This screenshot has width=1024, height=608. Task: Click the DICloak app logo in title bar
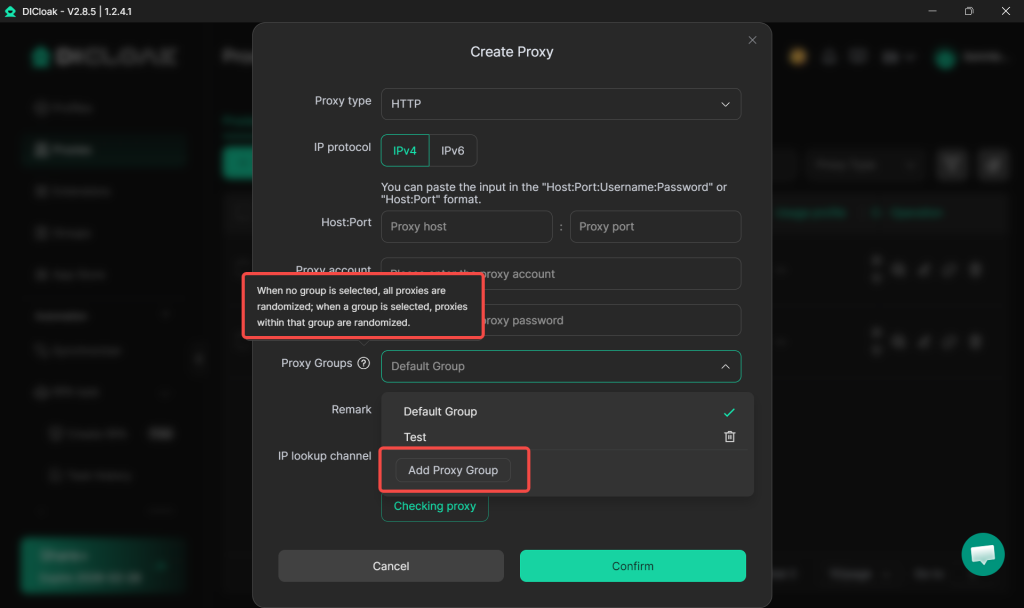tap(10, 11)
